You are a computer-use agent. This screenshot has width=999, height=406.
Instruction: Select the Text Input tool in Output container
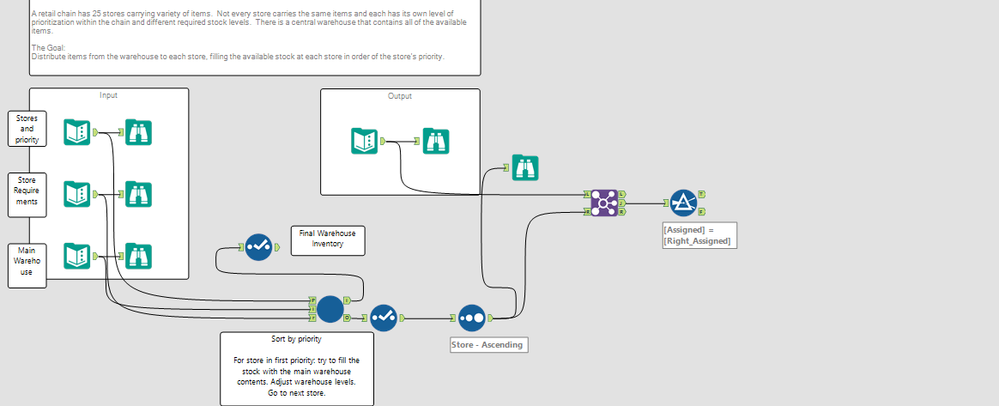364,141
